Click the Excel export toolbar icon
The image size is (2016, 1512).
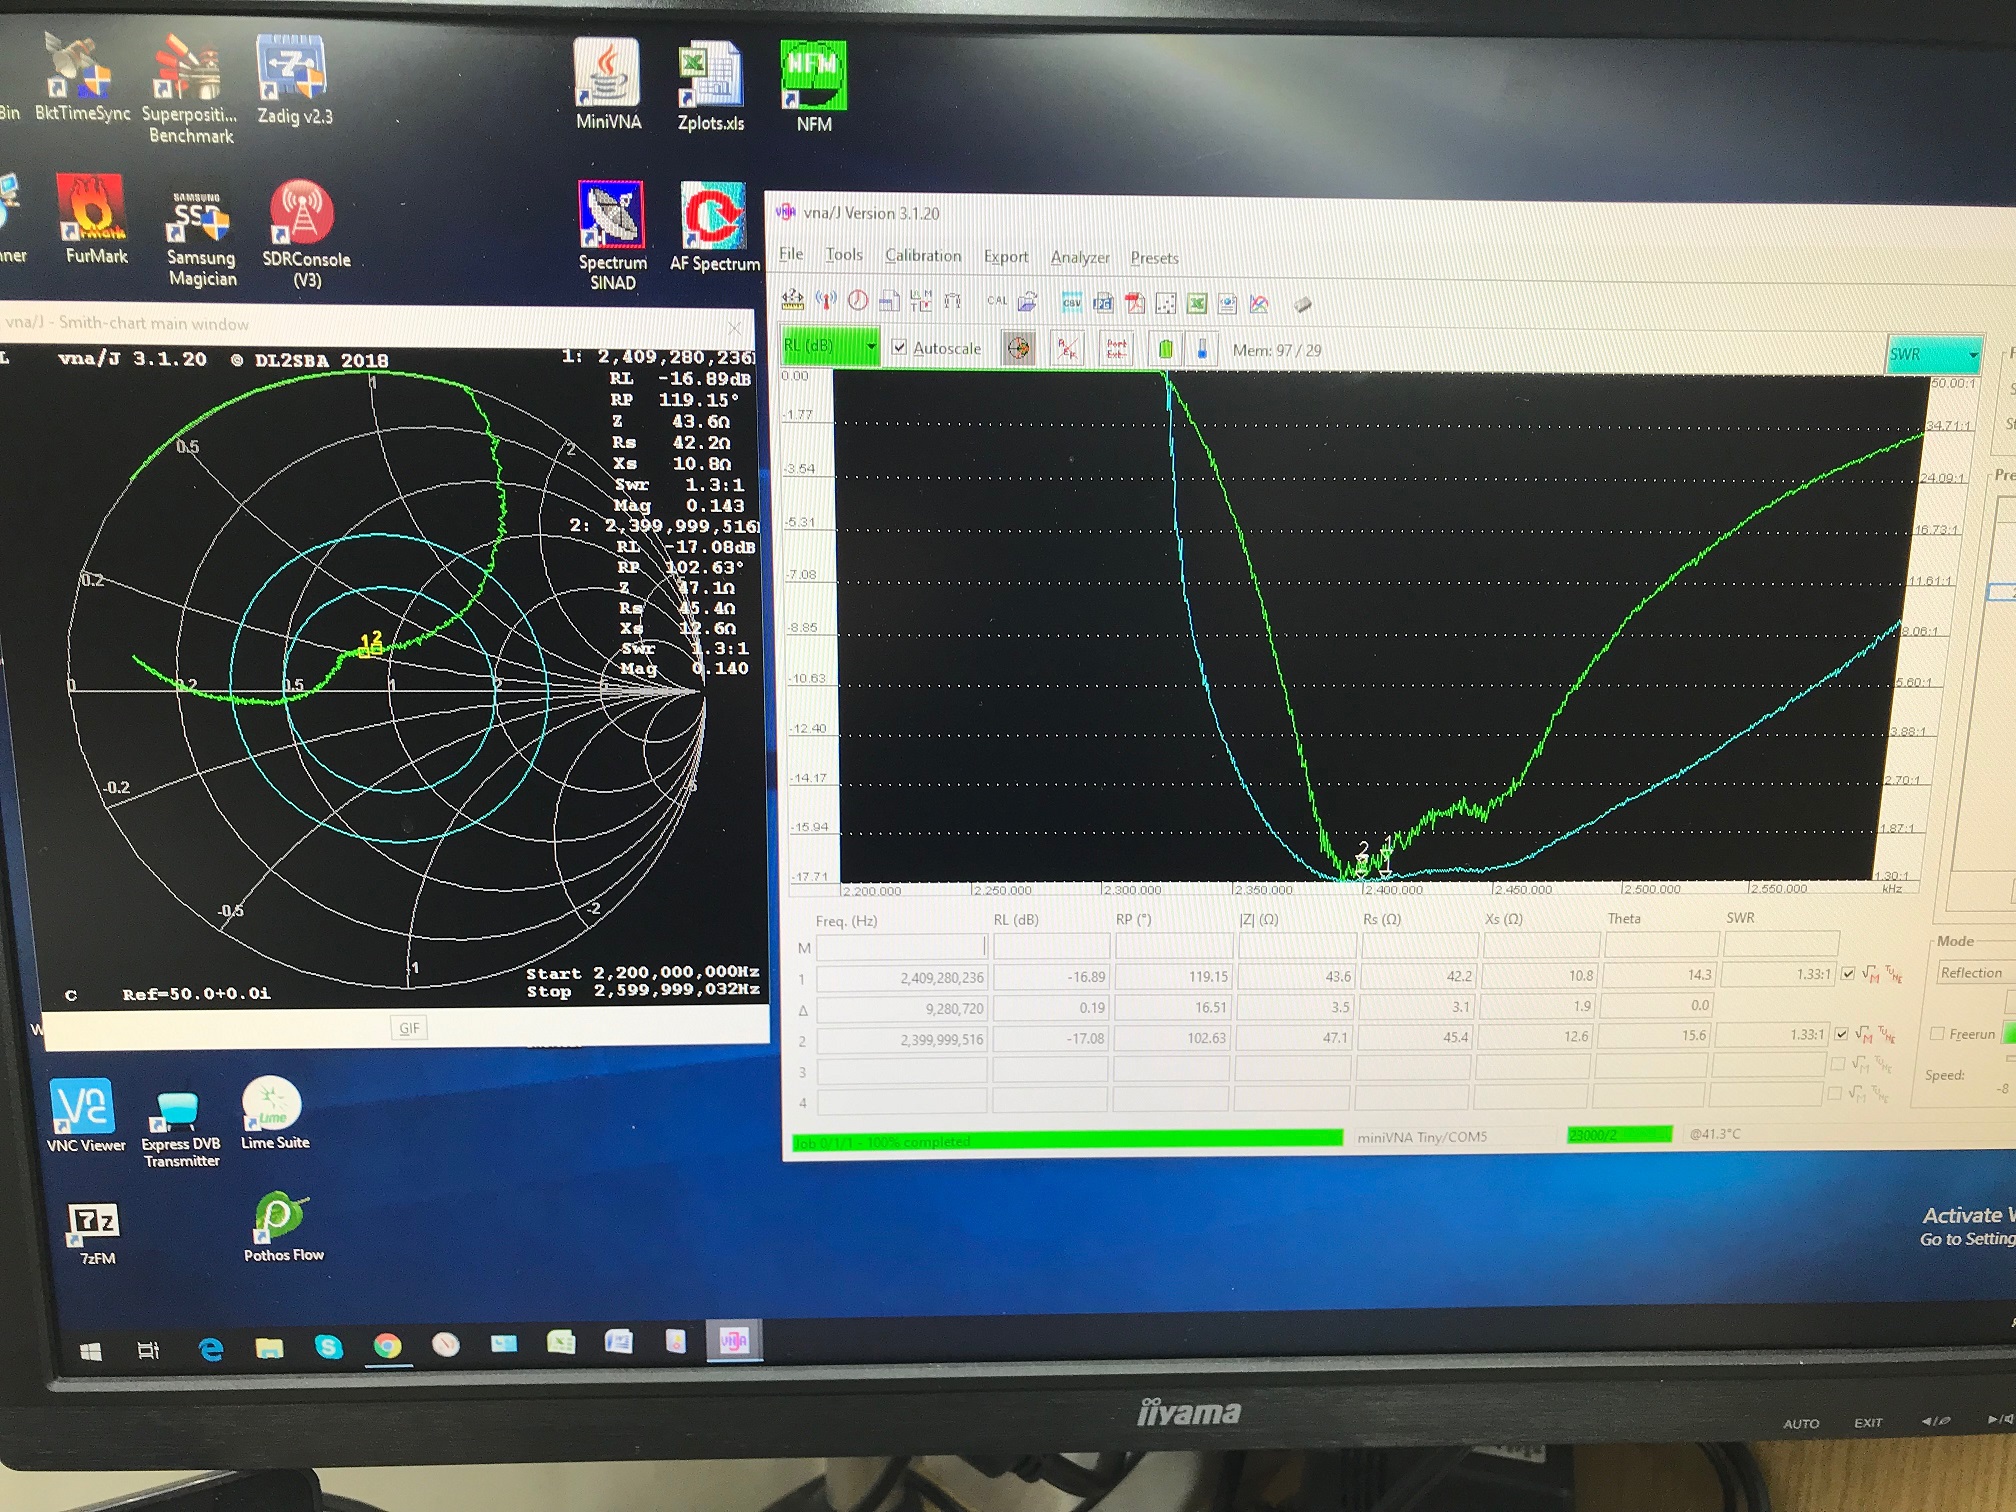(x=1197, y=303)
